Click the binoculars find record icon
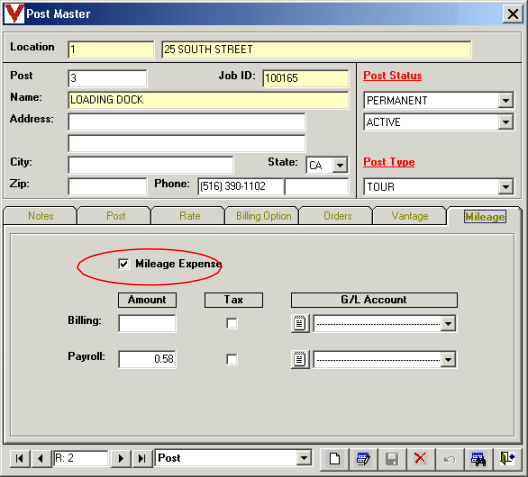Image resolution: width=528 pixels, height=477 pixels. coord(478,458)
